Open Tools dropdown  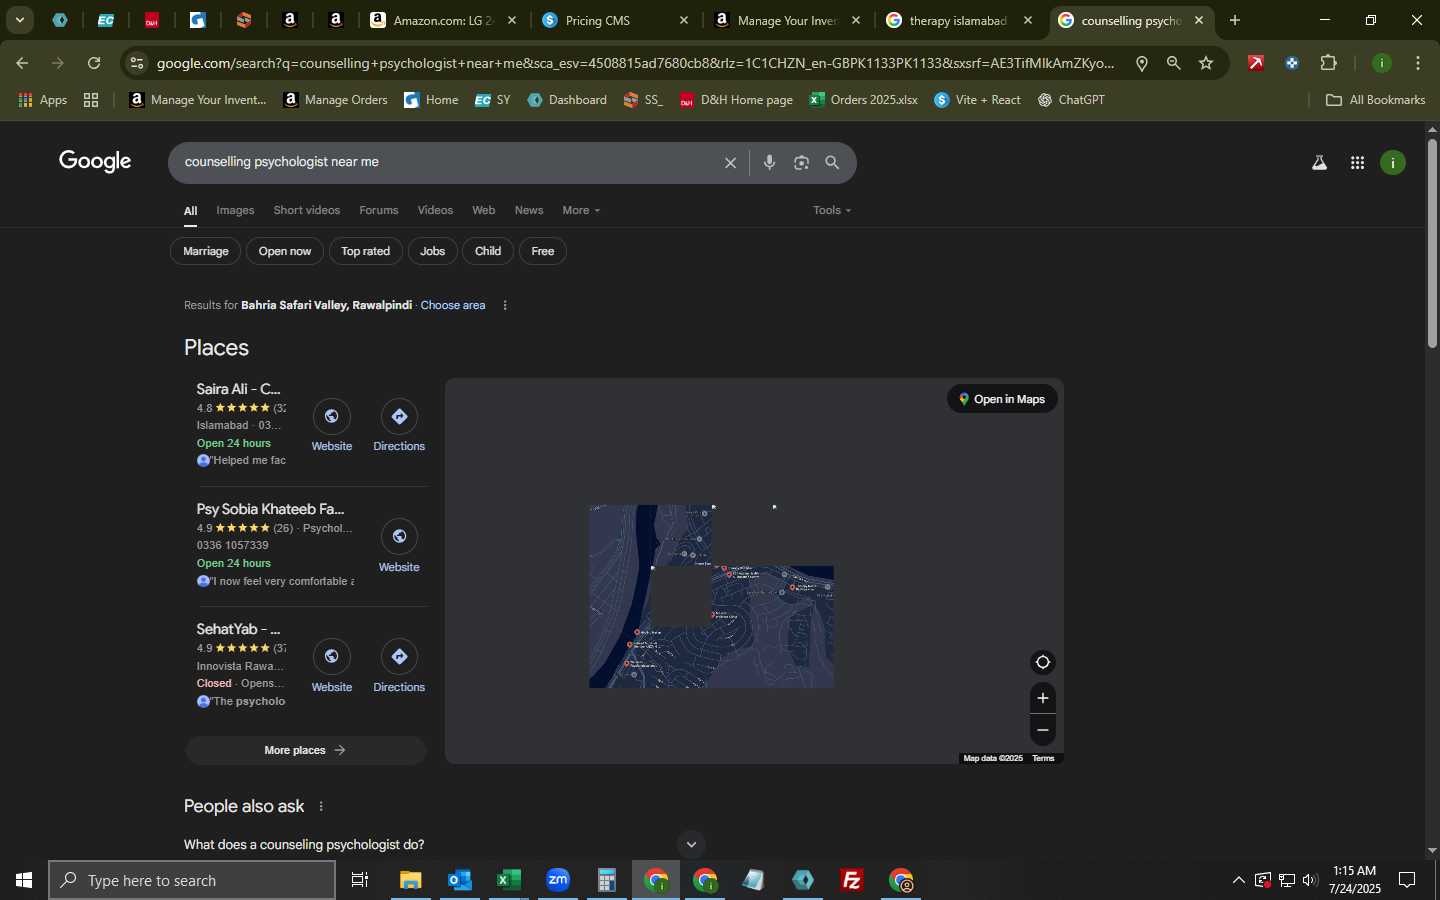pos(832,210)
